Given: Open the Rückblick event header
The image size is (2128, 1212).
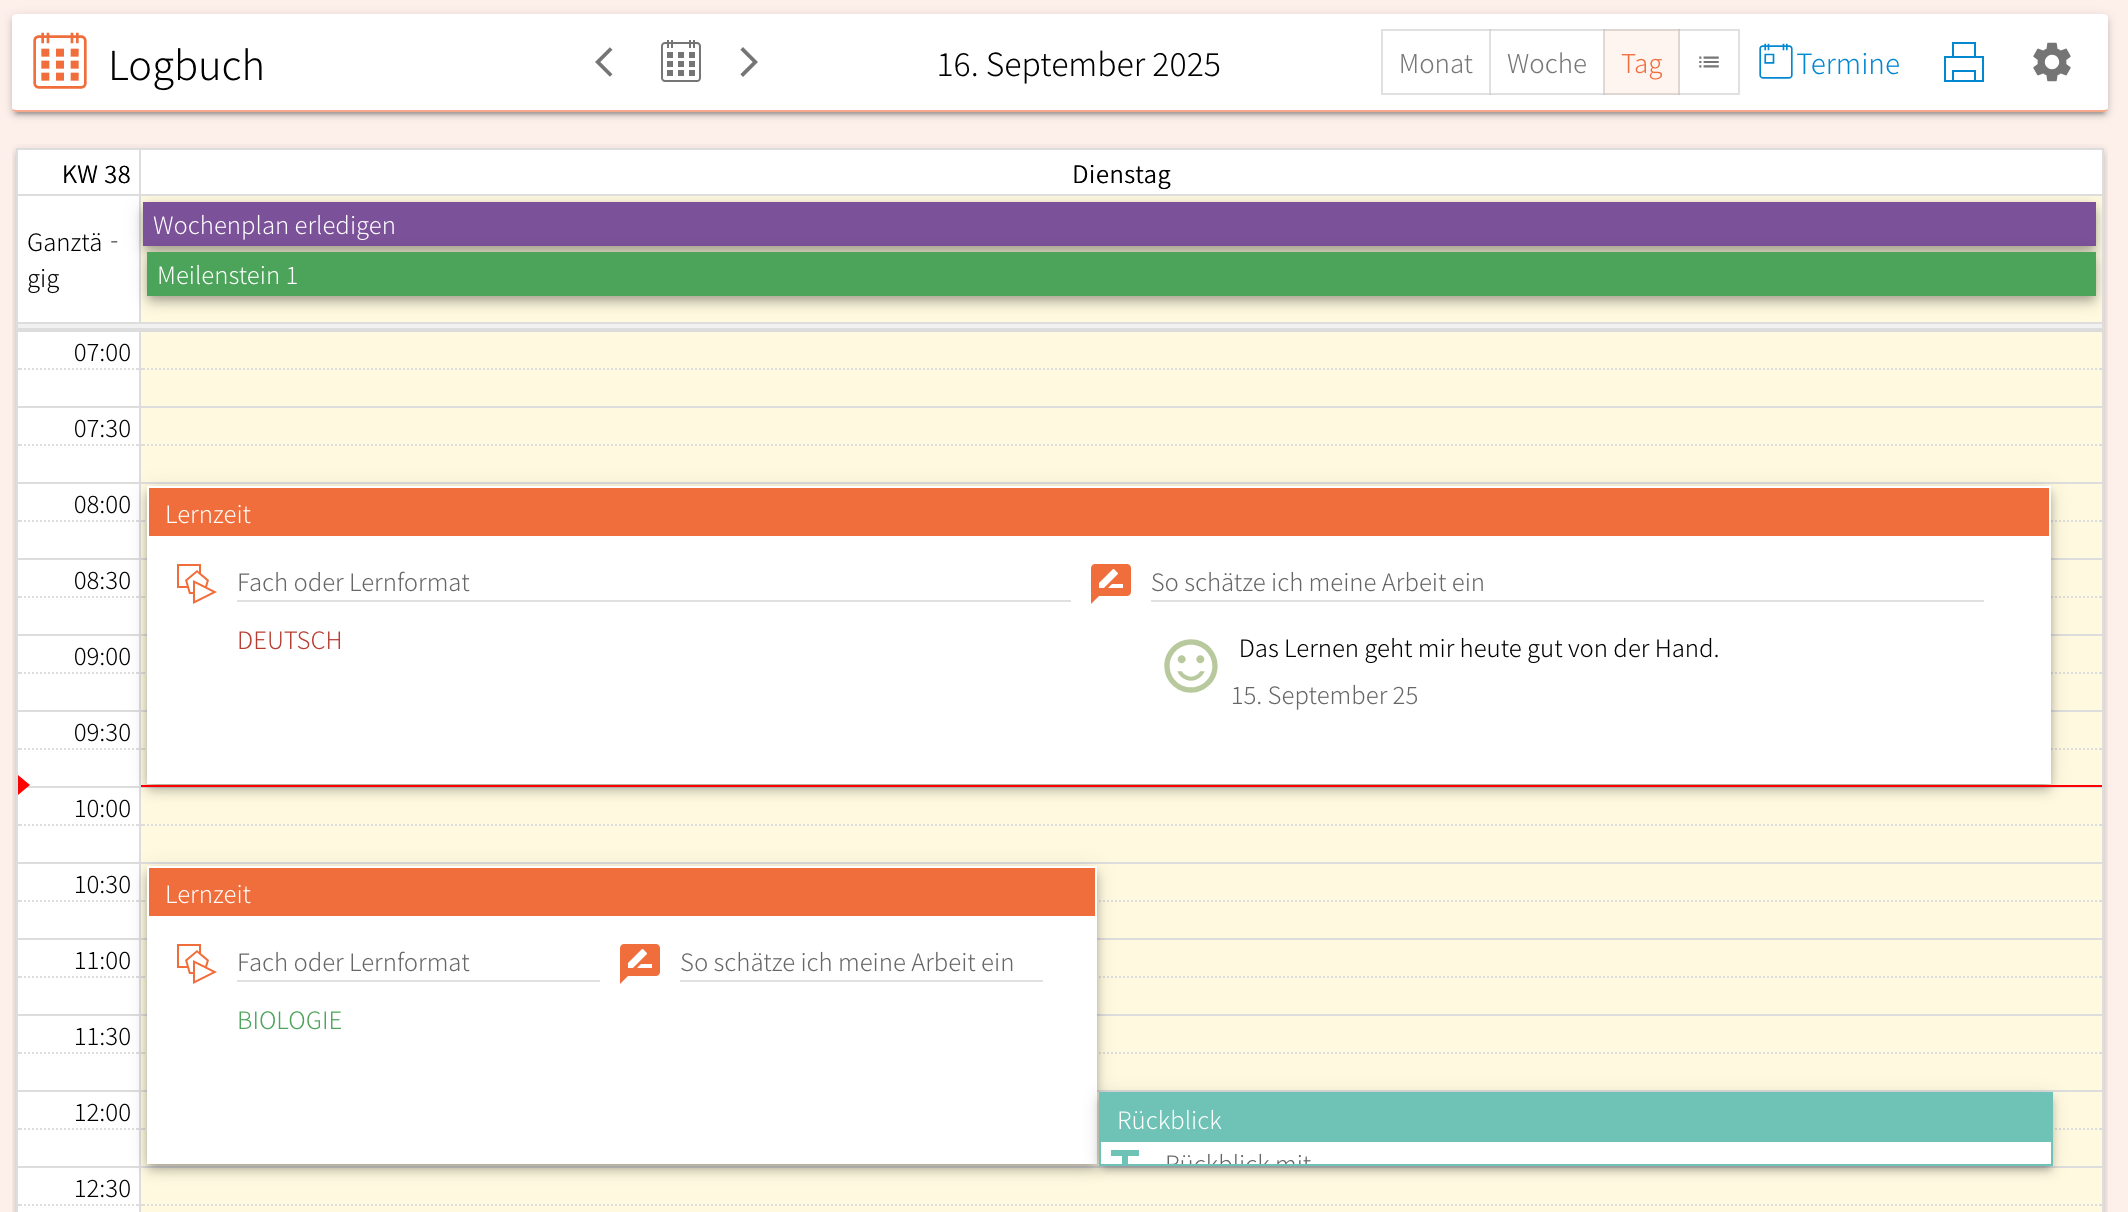Looking at the screenshot, I should (x=1575, y=1119).
